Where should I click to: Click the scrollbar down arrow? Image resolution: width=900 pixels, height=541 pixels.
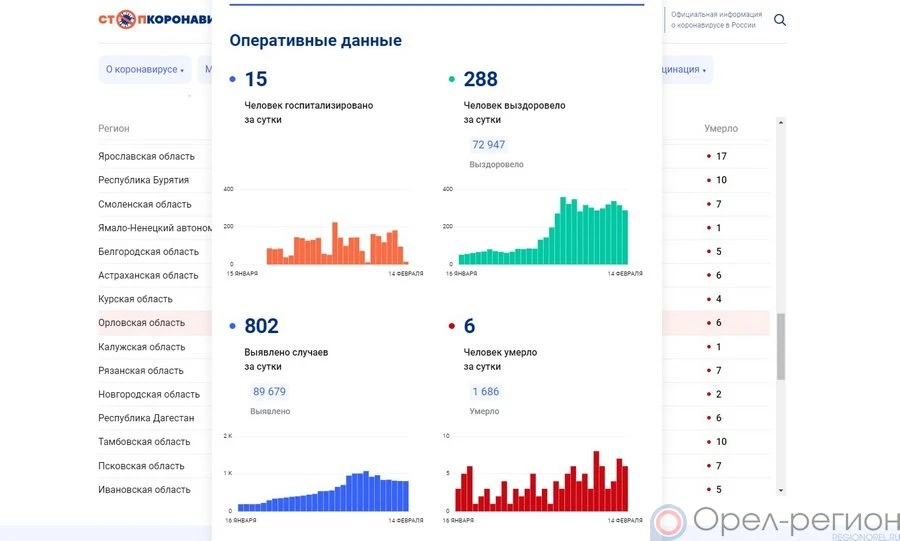click(x=781, y=491)
